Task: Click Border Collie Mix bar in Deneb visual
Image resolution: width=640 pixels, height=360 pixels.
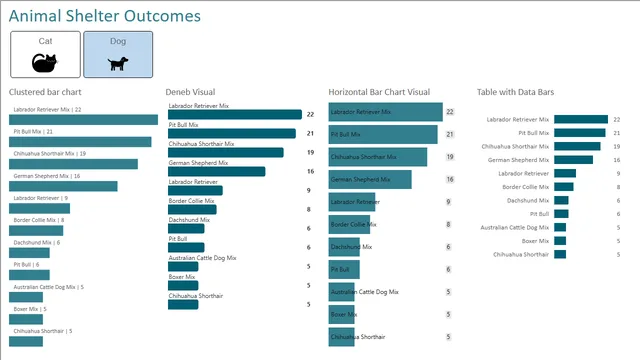Action: click(x=192, y=209)
